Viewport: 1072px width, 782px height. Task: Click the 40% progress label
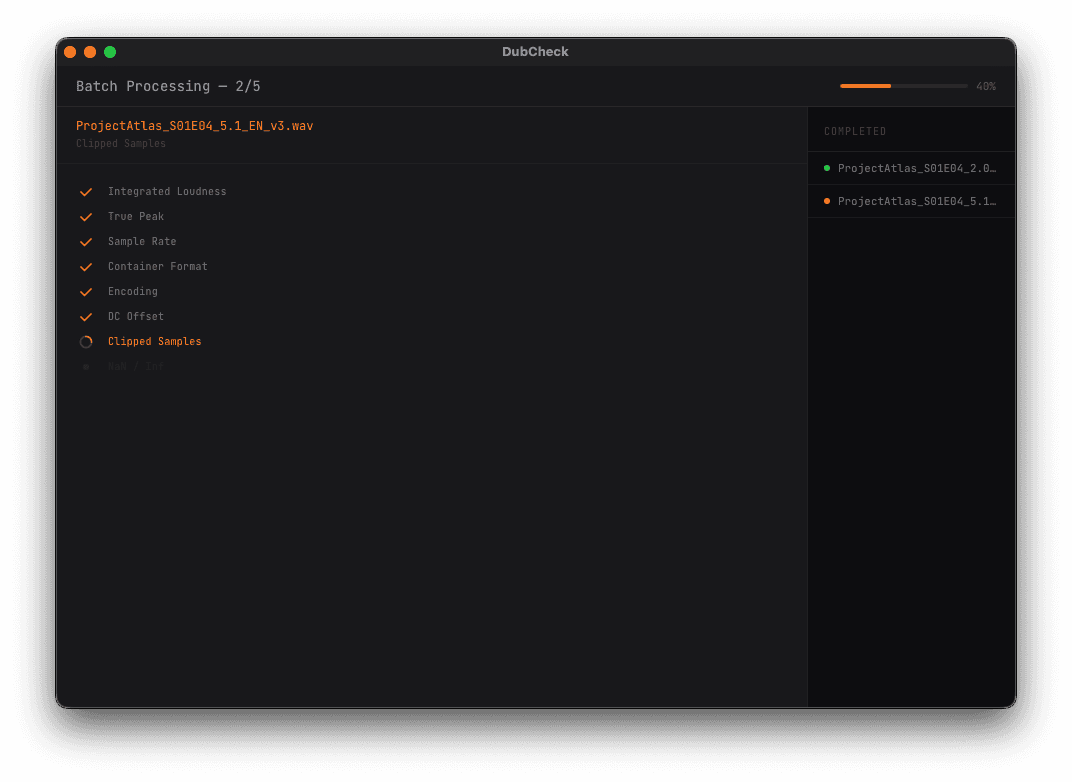click(x=986, y=86)
